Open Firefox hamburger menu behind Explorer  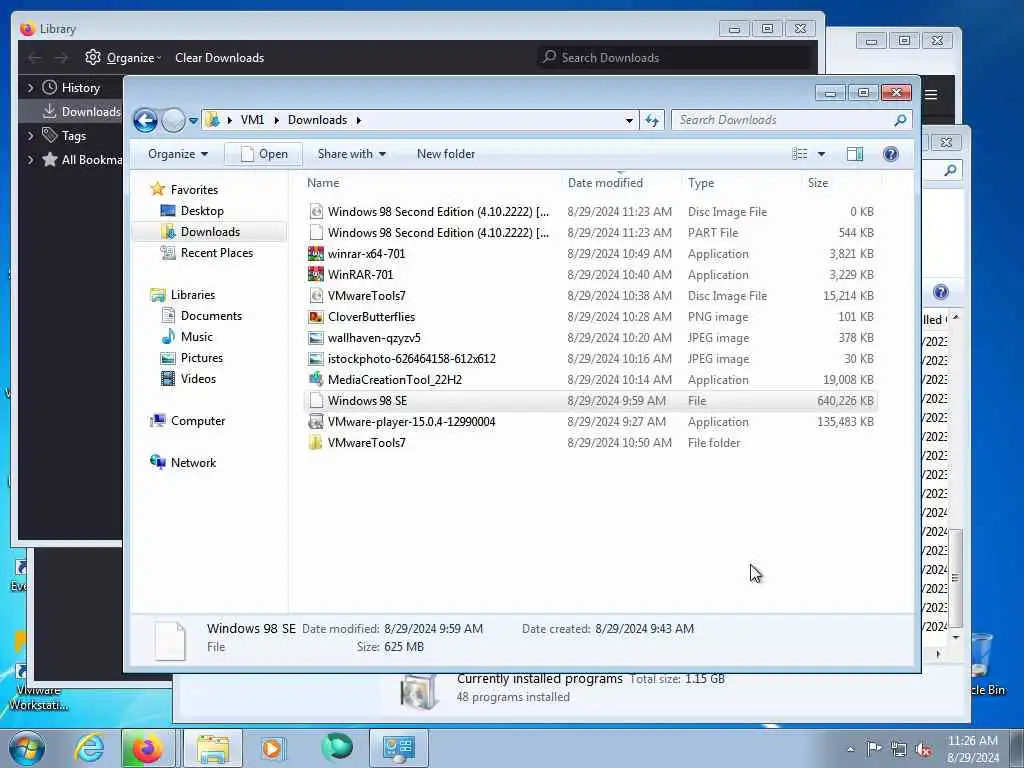pos(931,95)
